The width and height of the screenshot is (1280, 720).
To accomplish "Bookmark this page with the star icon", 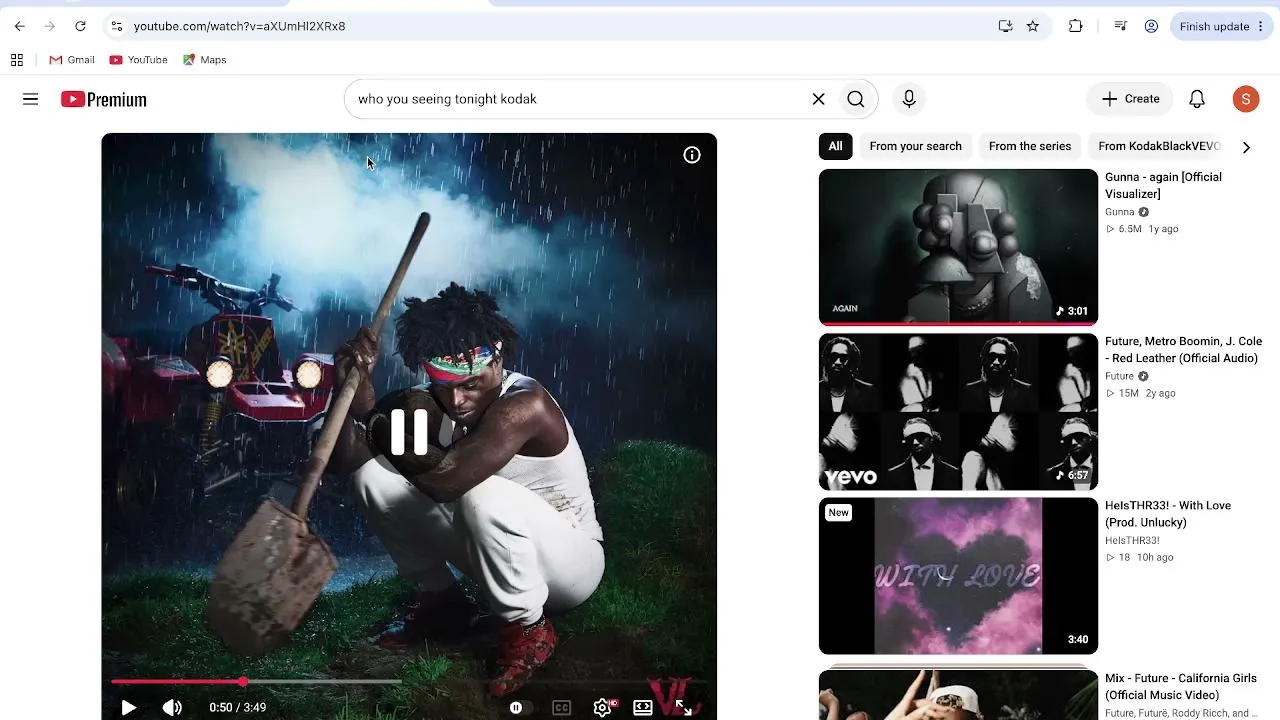I will coord(1033,26).
